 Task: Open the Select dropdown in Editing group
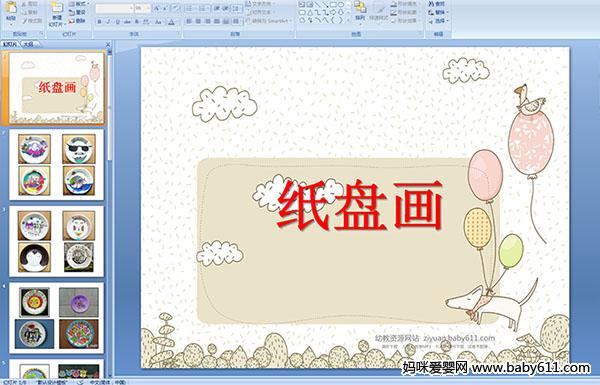[439, 21]
